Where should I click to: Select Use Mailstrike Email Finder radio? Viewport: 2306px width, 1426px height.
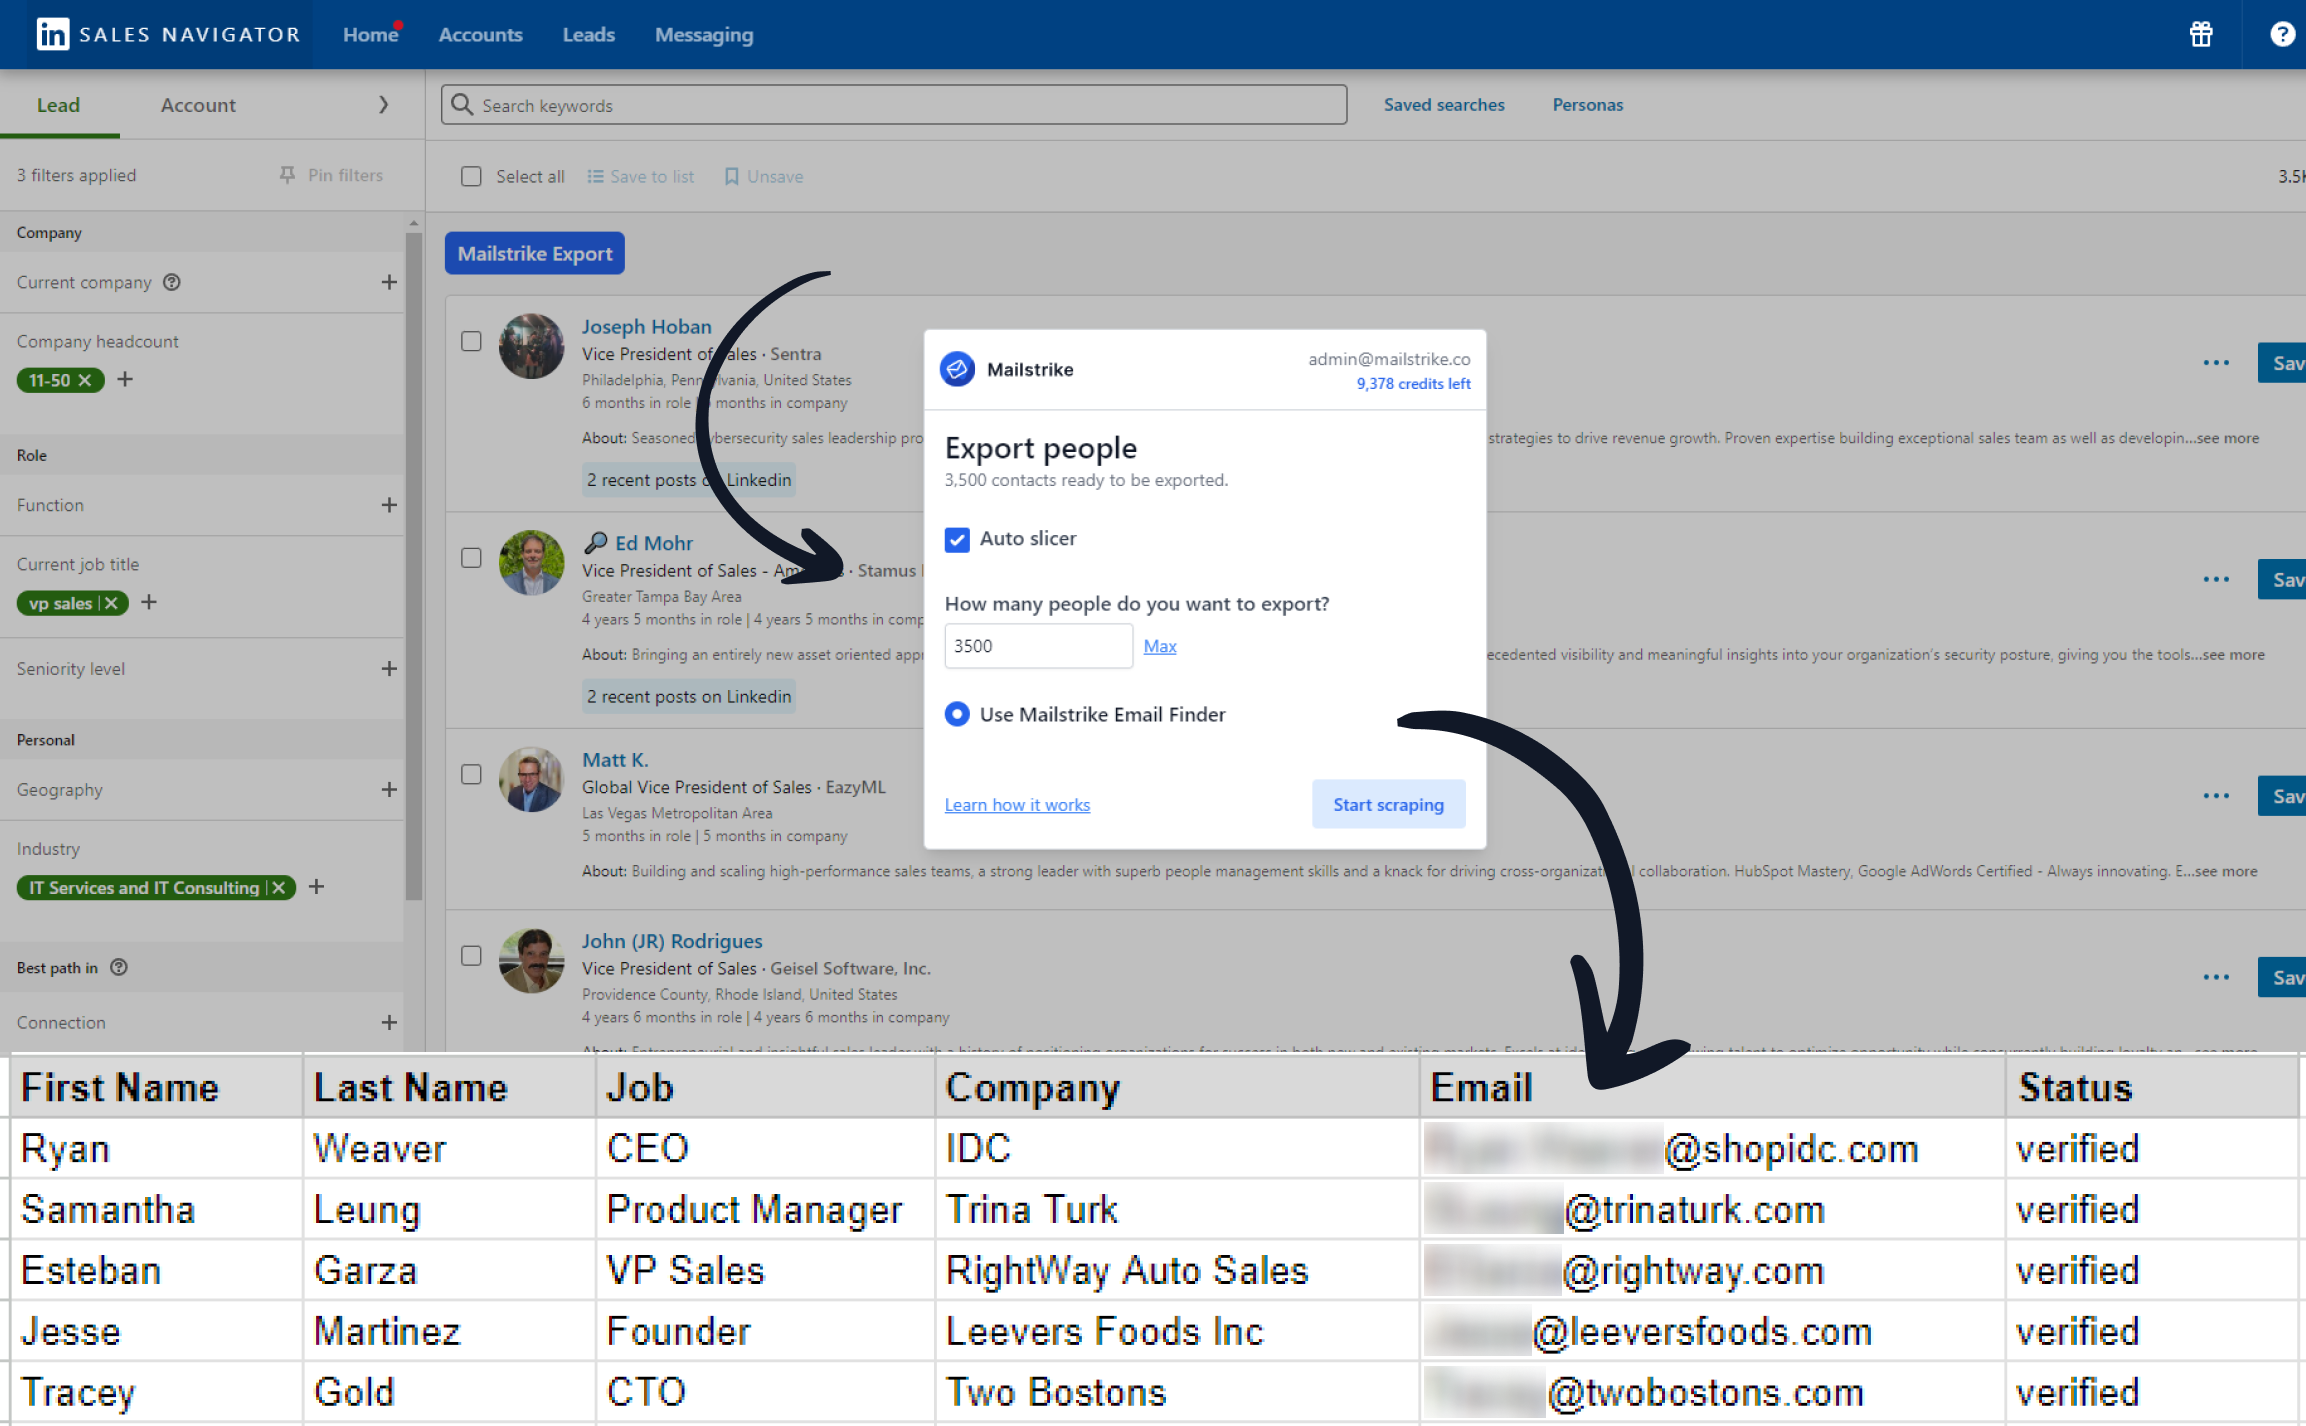[957, 714]
